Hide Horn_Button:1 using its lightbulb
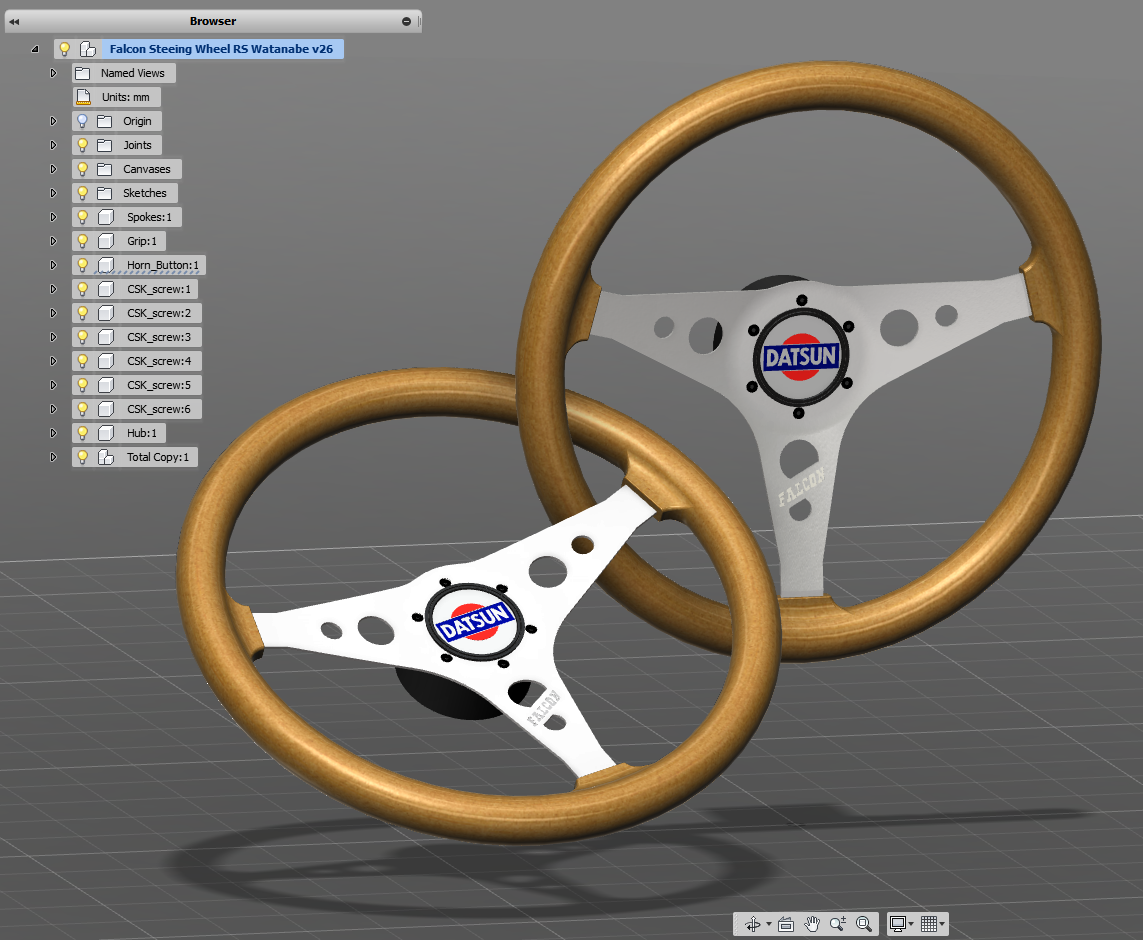The image size is (1143, 940). click(82, 265)
